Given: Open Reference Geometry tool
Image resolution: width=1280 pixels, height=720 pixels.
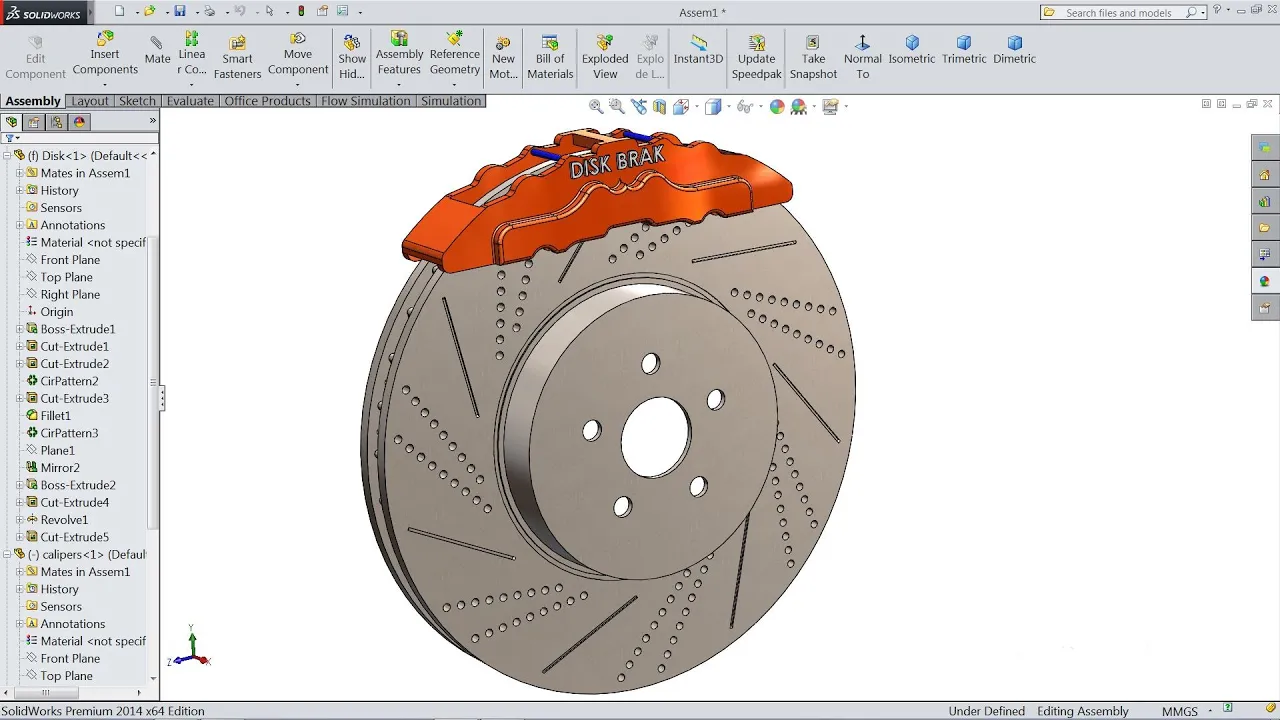Looking at the screenshot, I should point(455,54).
